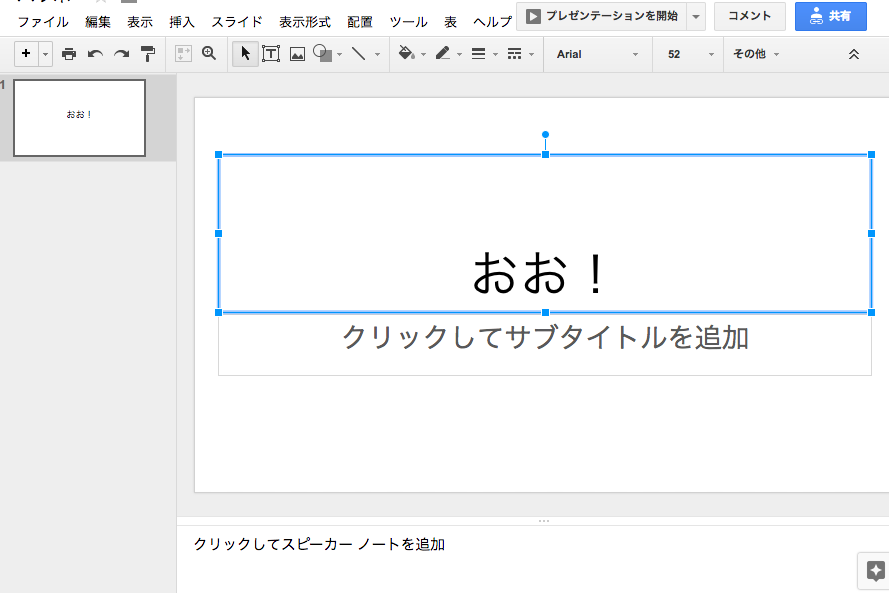Click the Explore star icon at bottom right
This screenshot has height=593, width=889.
[x=875, y=570]
